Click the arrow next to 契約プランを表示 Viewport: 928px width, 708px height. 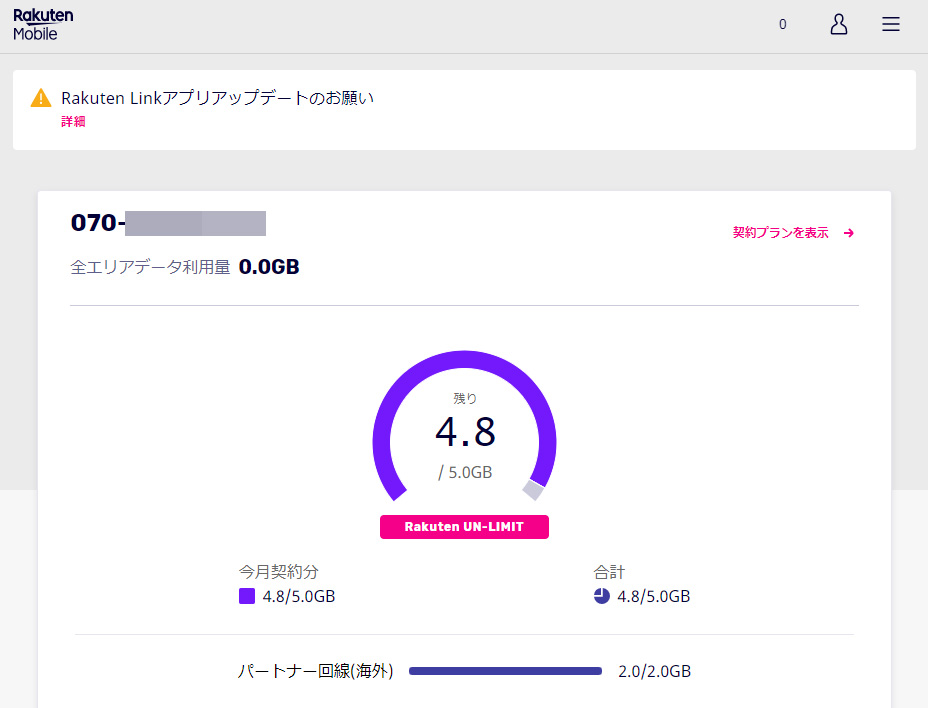(849, 233)
